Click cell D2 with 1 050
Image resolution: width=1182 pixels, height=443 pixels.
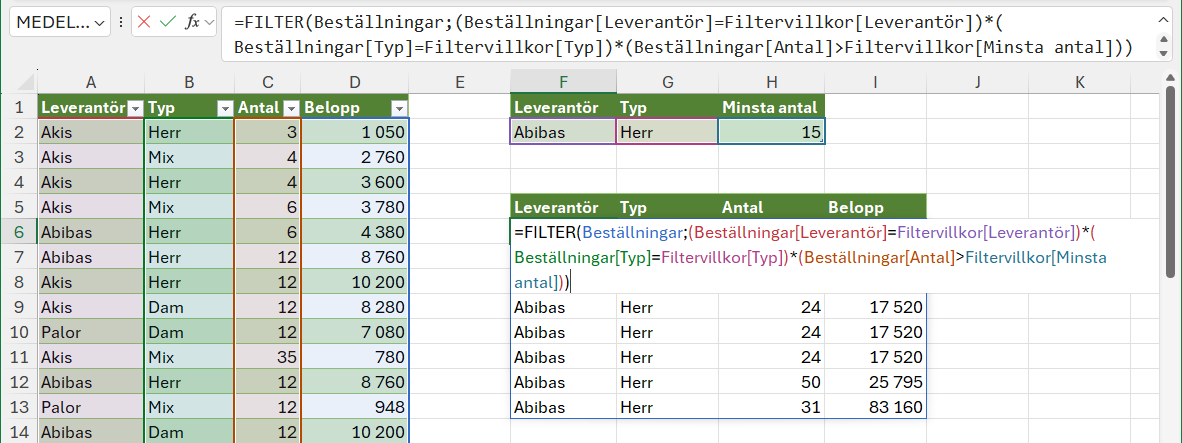coord(355,133)
